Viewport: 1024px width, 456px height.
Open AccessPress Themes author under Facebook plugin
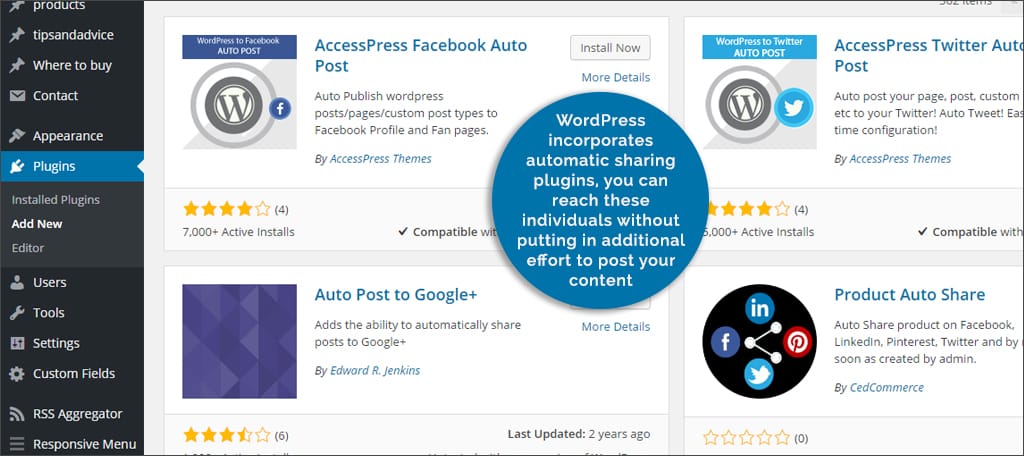point(381,159)
